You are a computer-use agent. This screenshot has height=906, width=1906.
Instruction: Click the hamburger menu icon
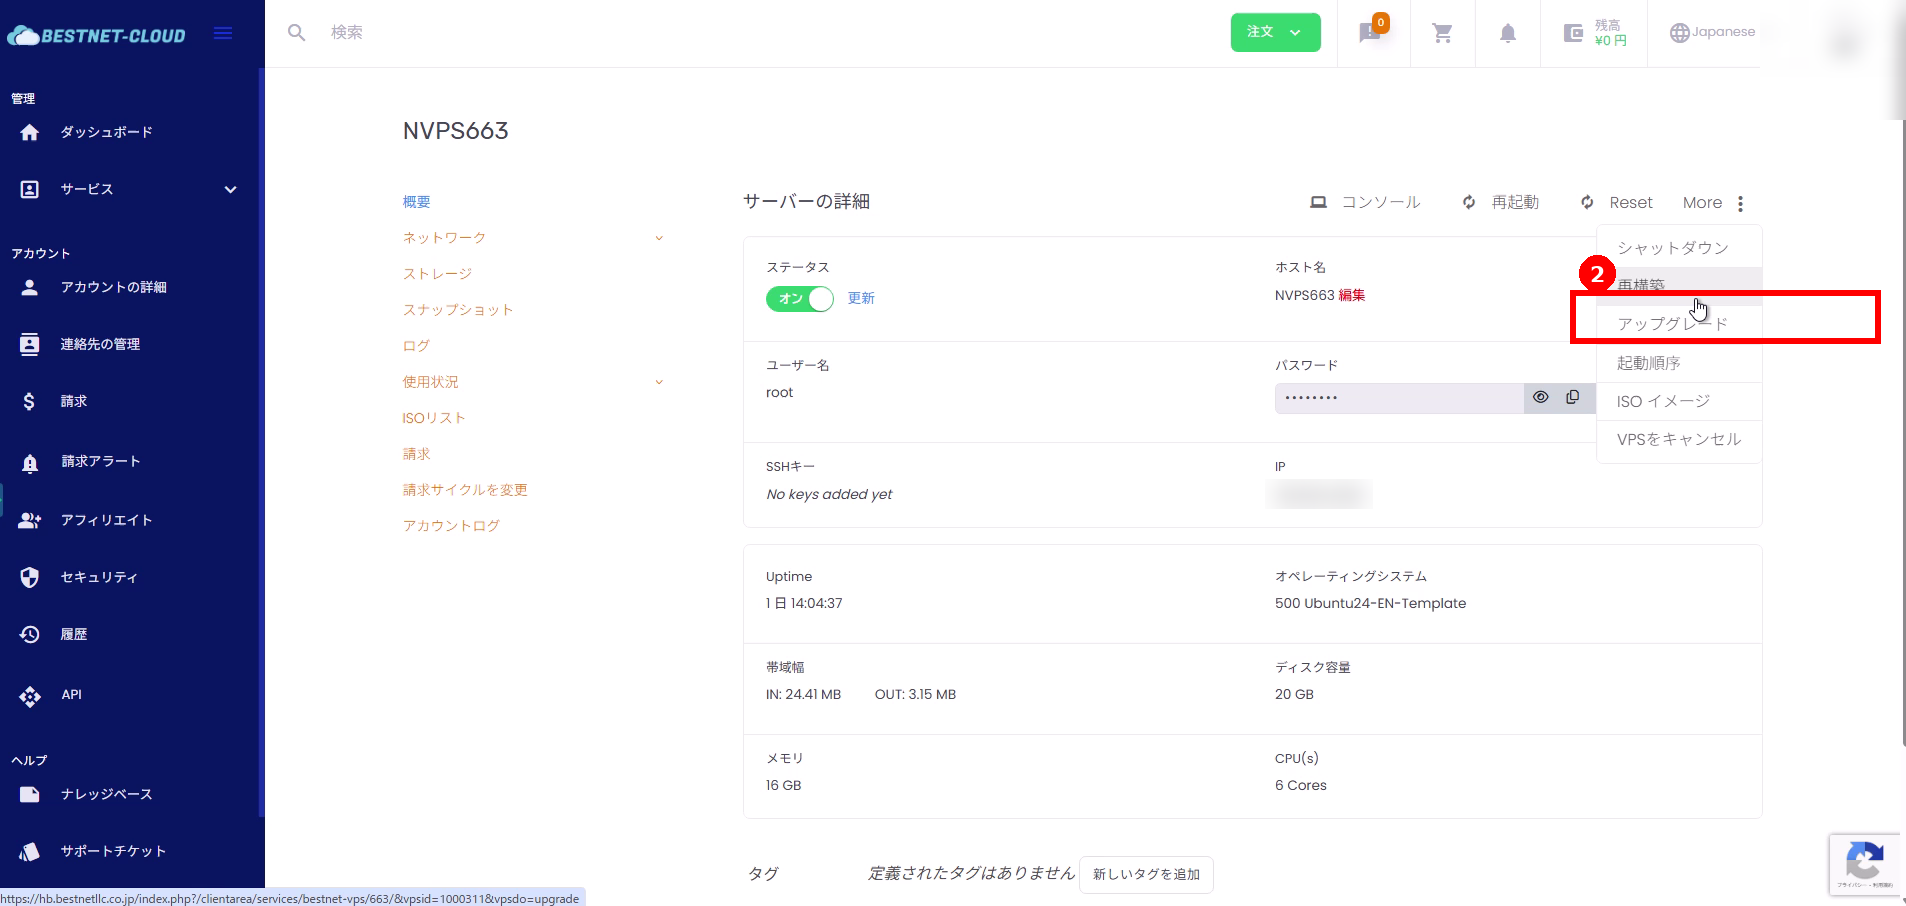223,33
